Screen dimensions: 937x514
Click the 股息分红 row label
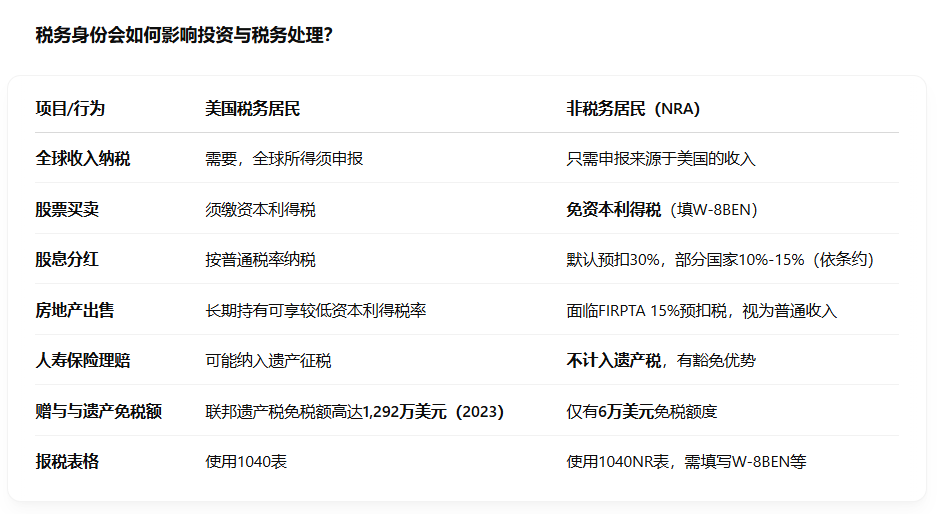coord(67,259)
